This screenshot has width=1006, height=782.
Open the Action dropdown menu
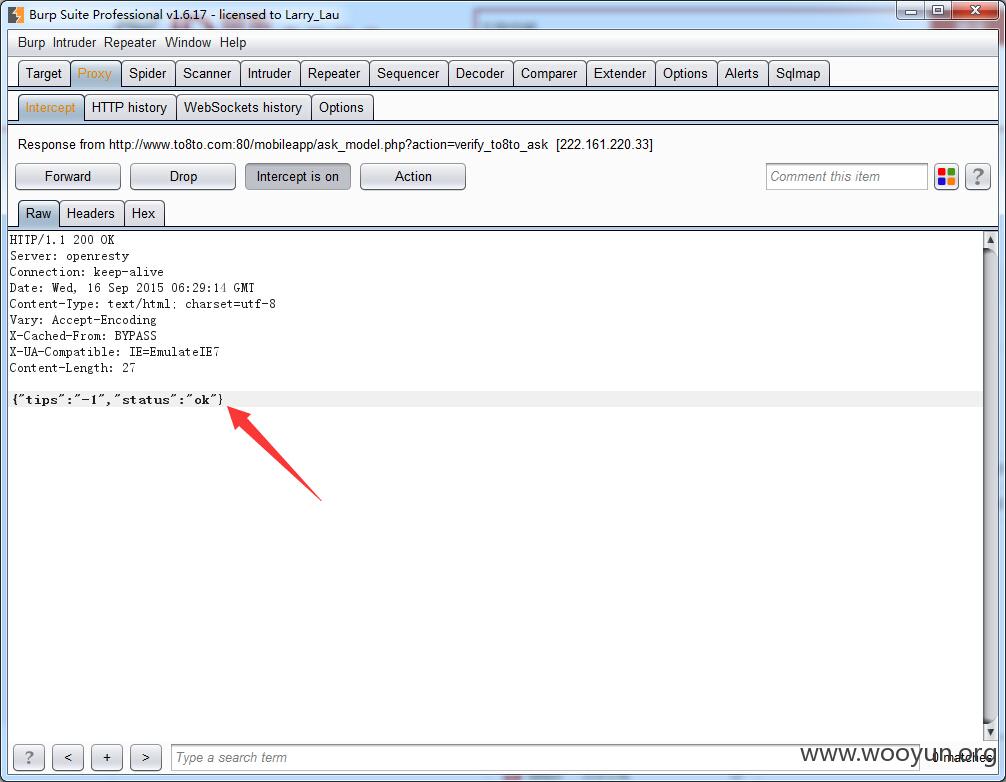[413, 176]
